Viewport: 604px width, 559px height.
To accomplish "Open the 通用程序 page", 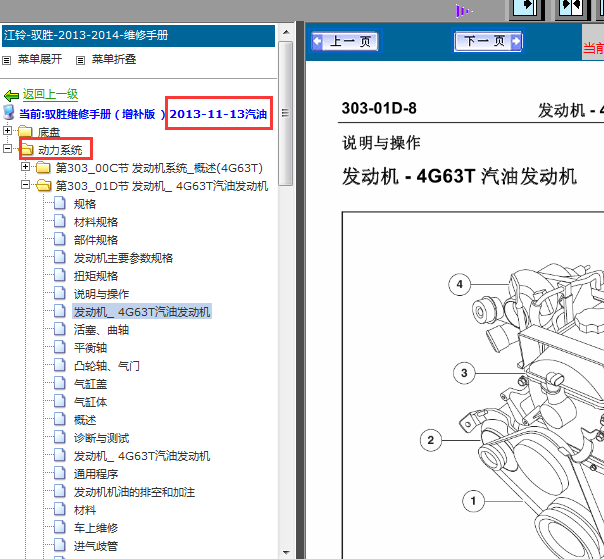I will coord(96,474).
